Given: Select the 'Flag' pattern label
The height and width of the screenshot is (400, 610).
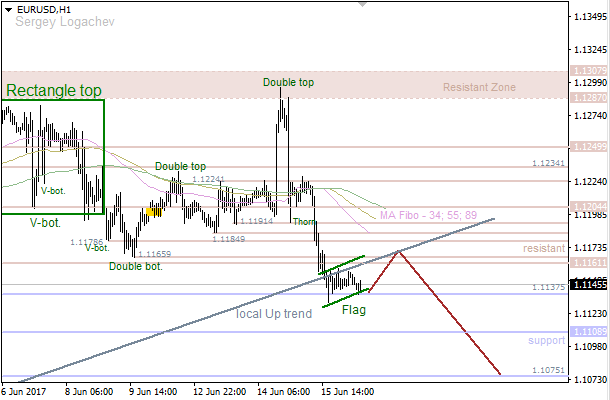Looking at the screenshot, I should [x=354, y=311].
